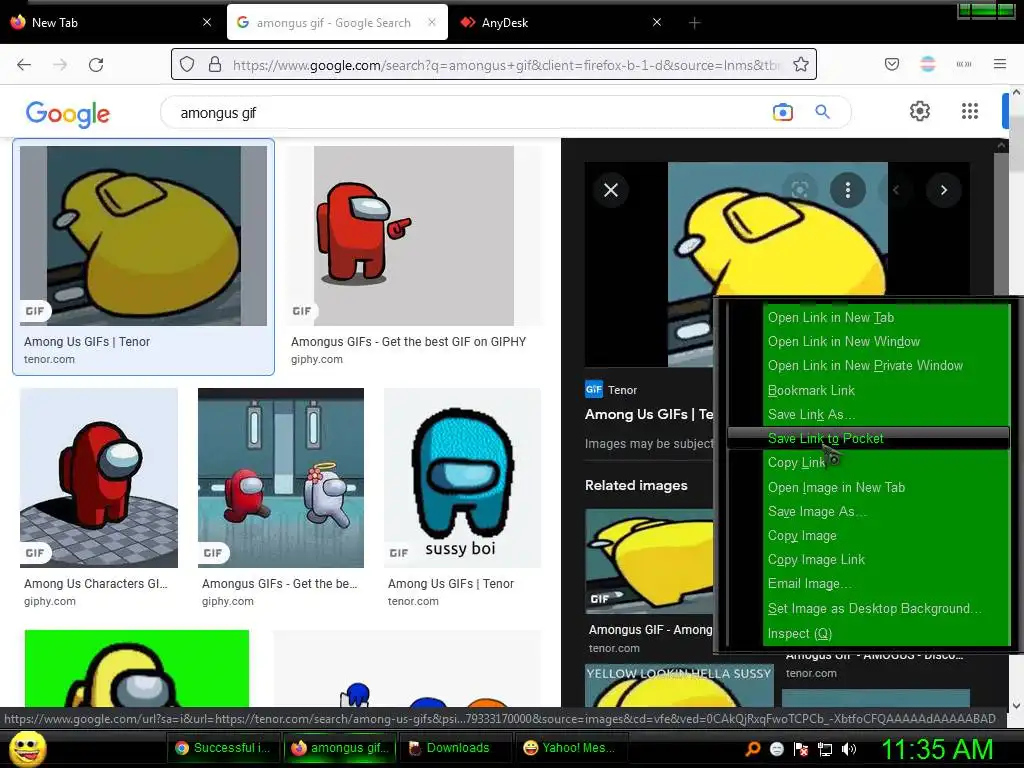Open related image Amongus GIF - Among
This screenshot has width=1024, height=768.
[649, 561]
